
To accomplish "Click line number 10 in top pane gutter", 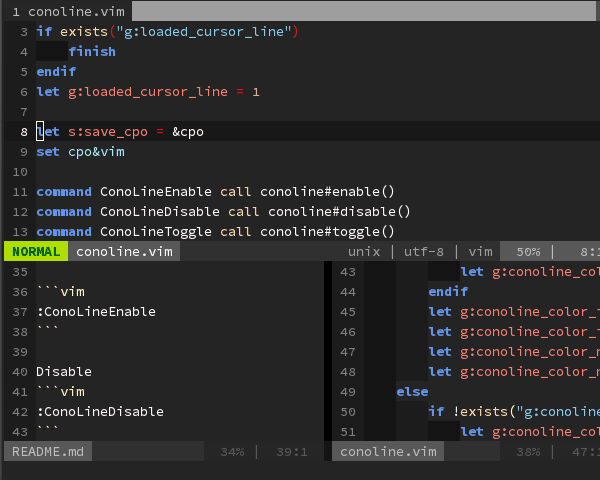I will coord(20,172).
